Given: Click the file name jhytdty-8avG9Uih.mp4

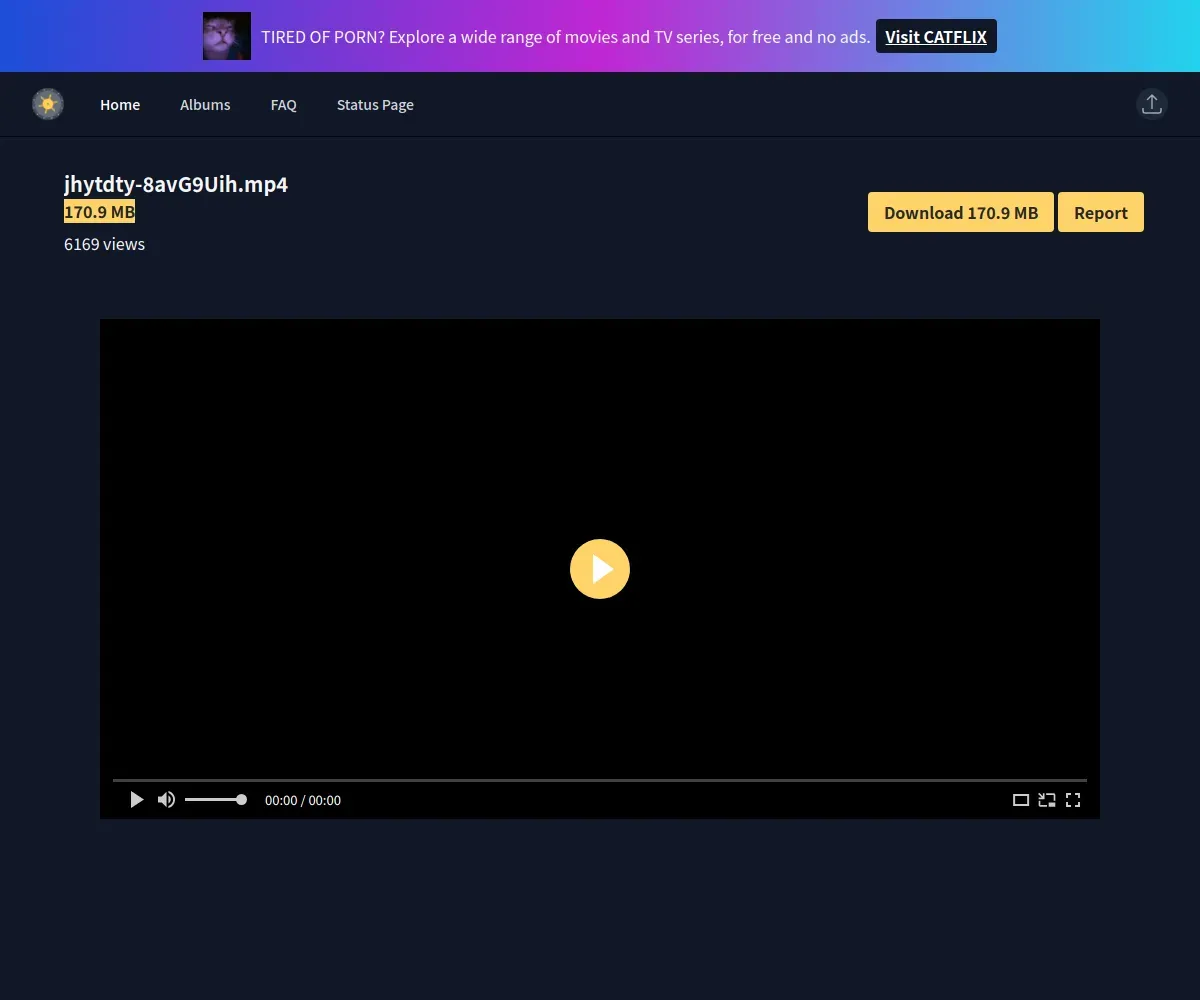Looking at the screenshot, I should pos(176,184).
